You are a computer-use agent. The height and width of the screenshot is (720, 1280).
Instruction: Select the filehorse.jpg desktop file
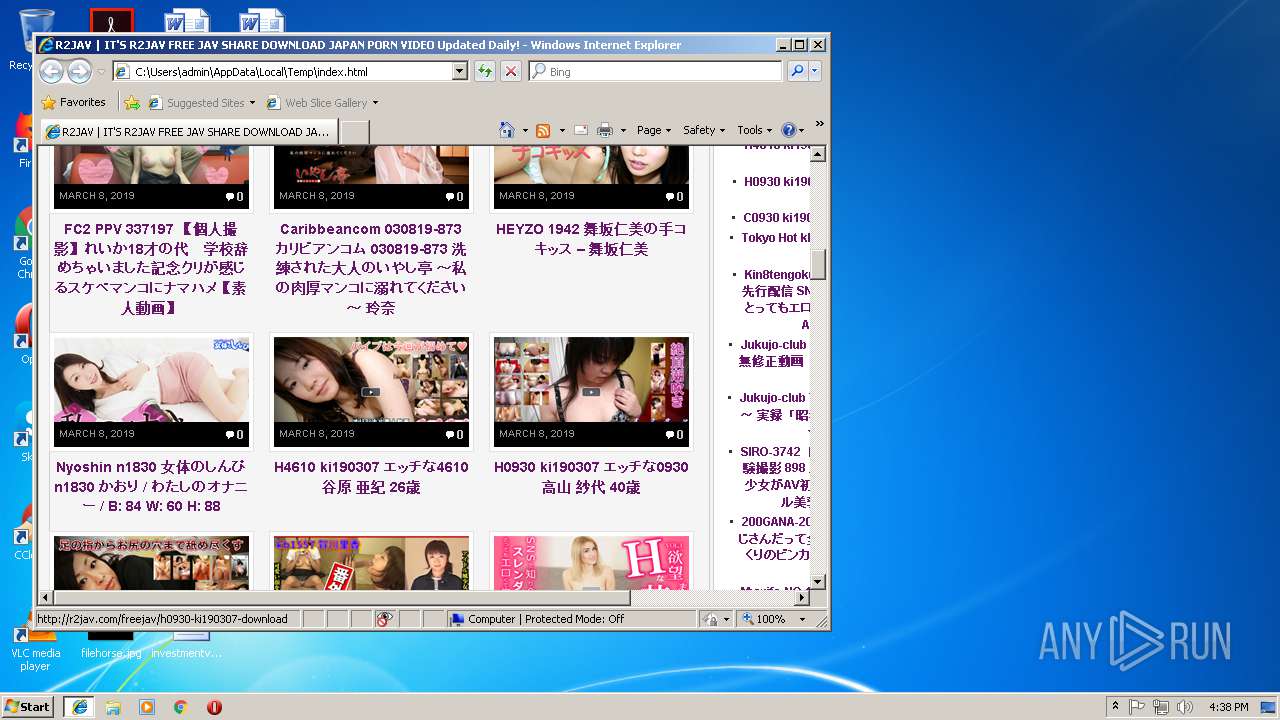tap(110, 645)
